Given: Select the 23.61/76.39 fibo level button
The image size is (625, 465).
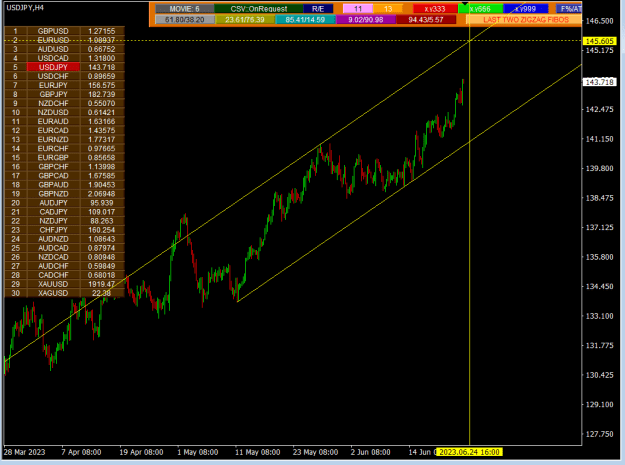Looking at the screenshot, I should click(245, 20).
